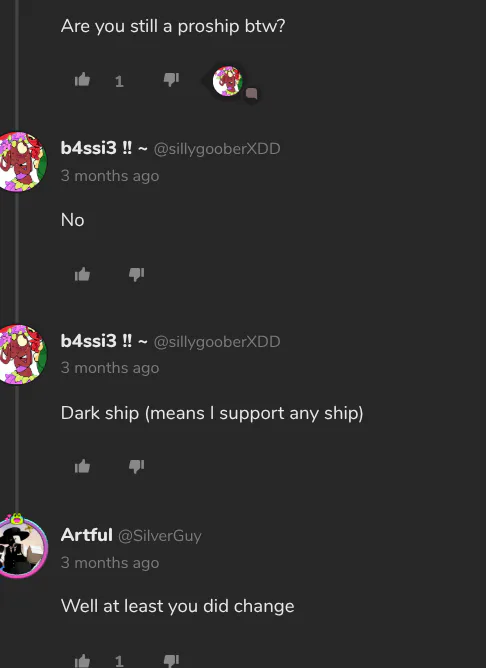Dislike the "Are you still a proship" comment

tap(171, 80)
